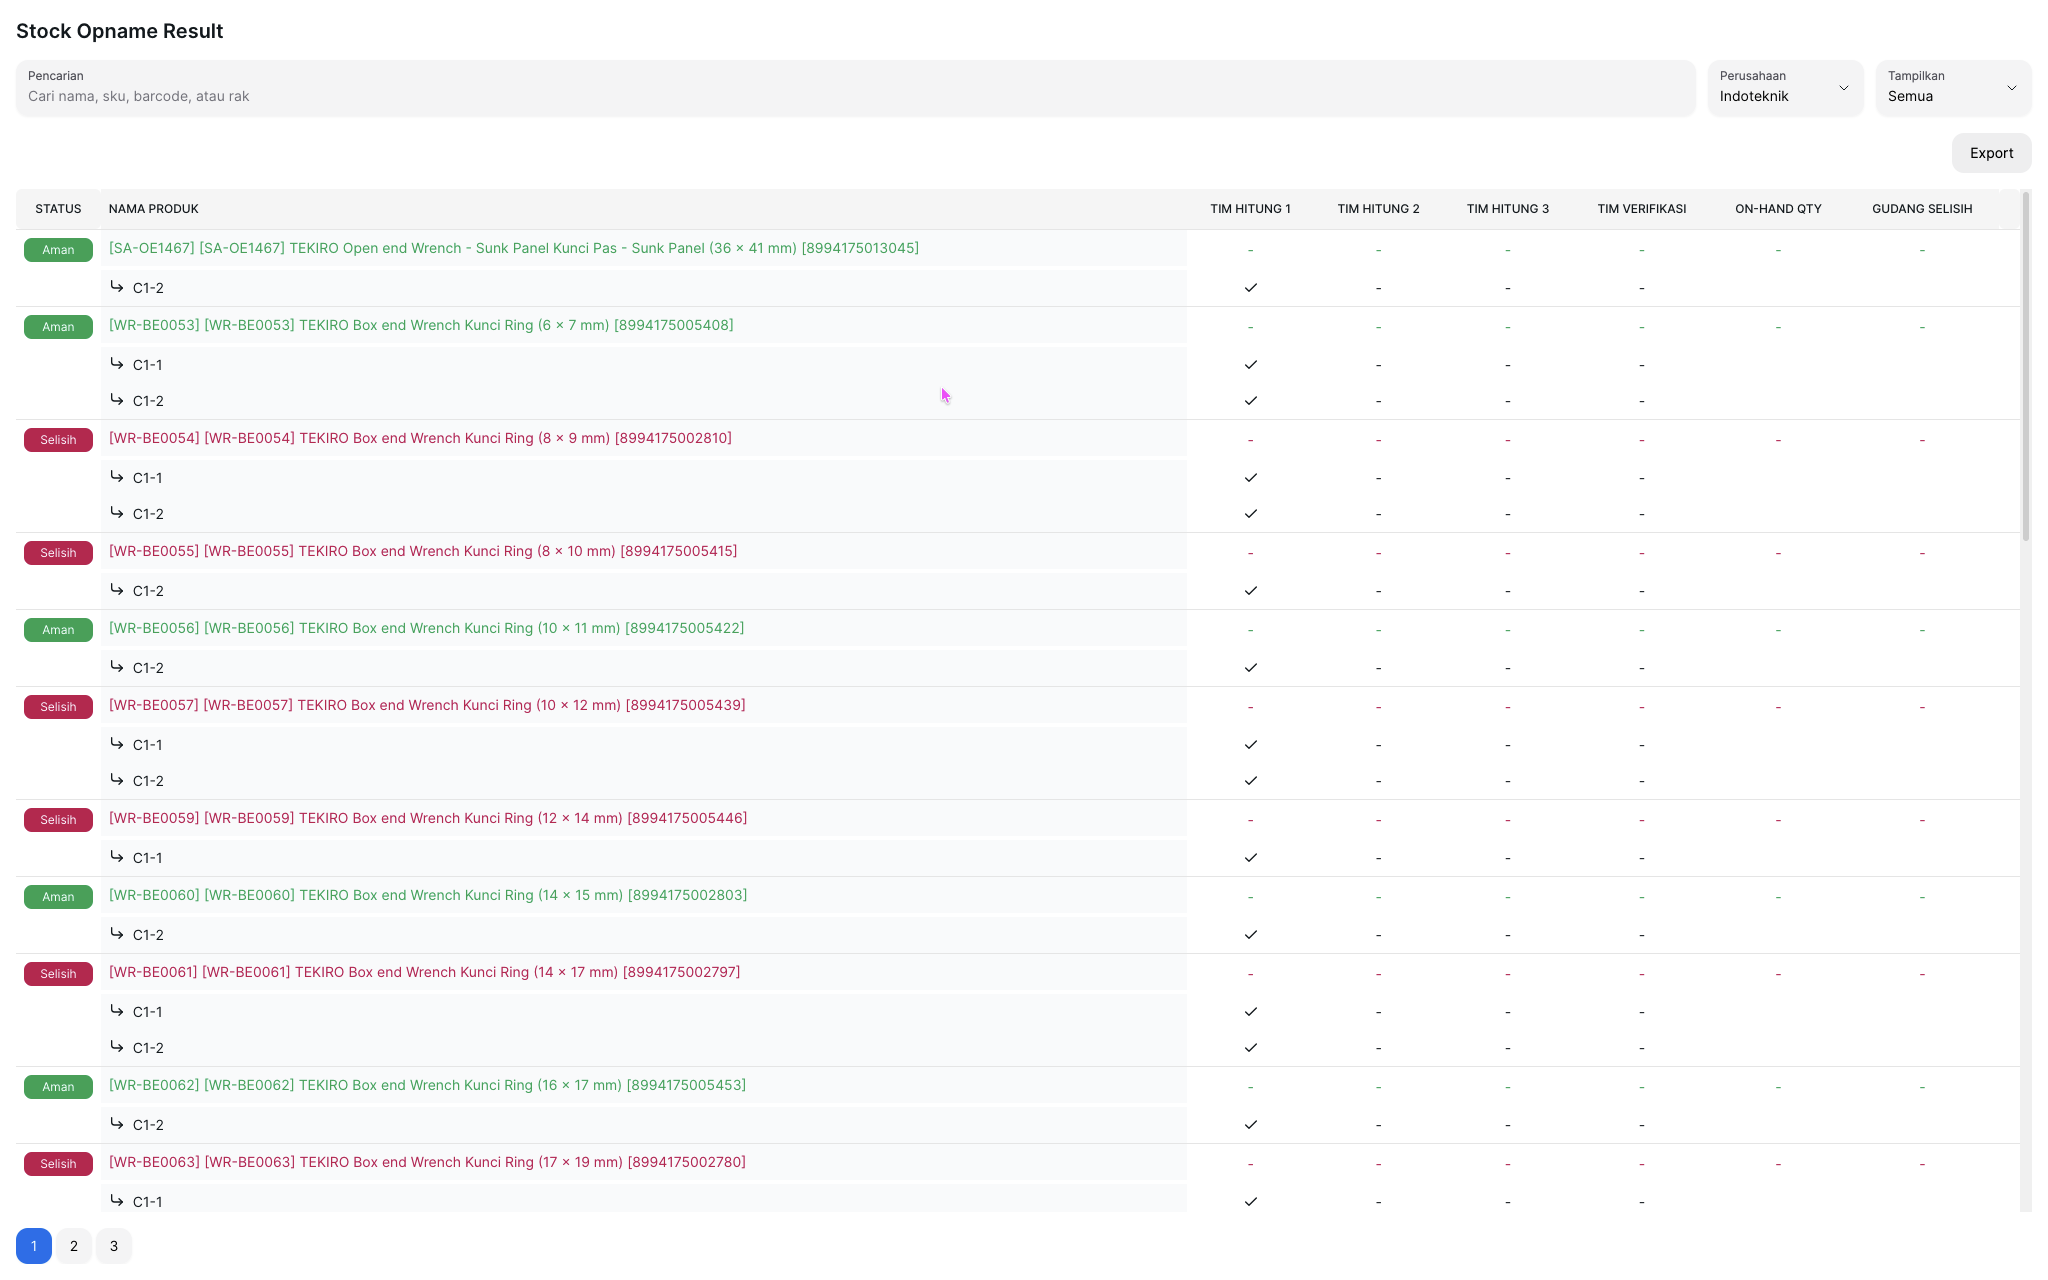Click rack C1-2 under WR-BE0061
2048x1280 pixels.
(148, 1048)
